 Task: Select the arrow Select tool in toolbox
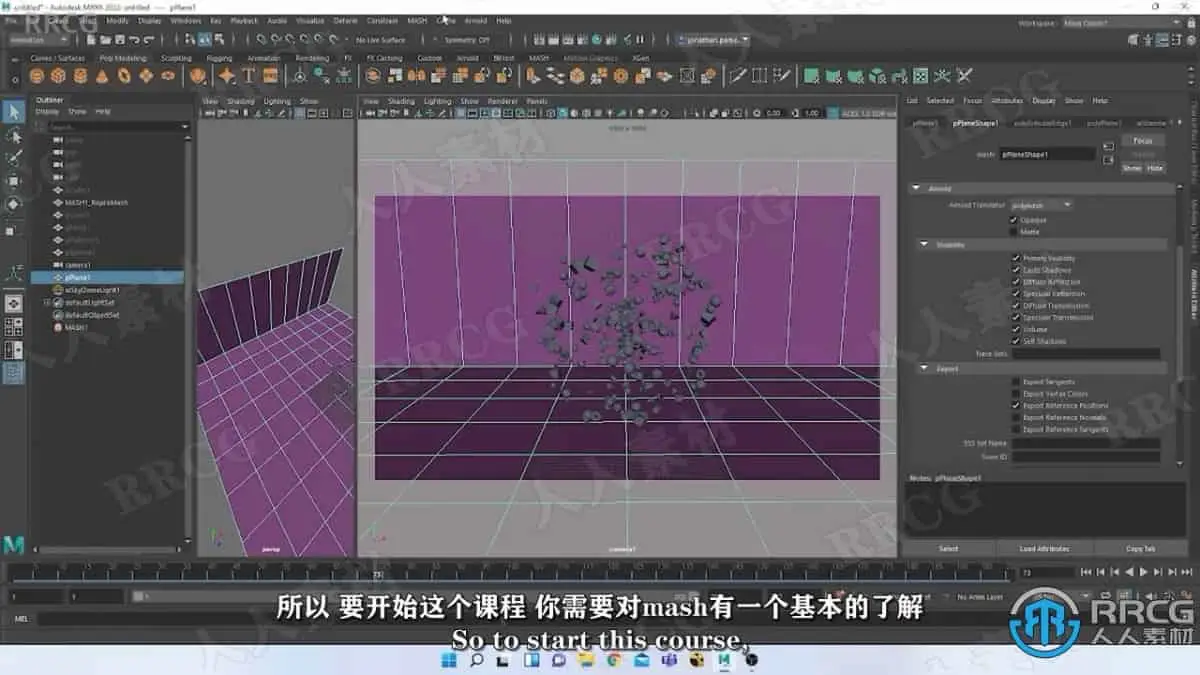point(13,111)
